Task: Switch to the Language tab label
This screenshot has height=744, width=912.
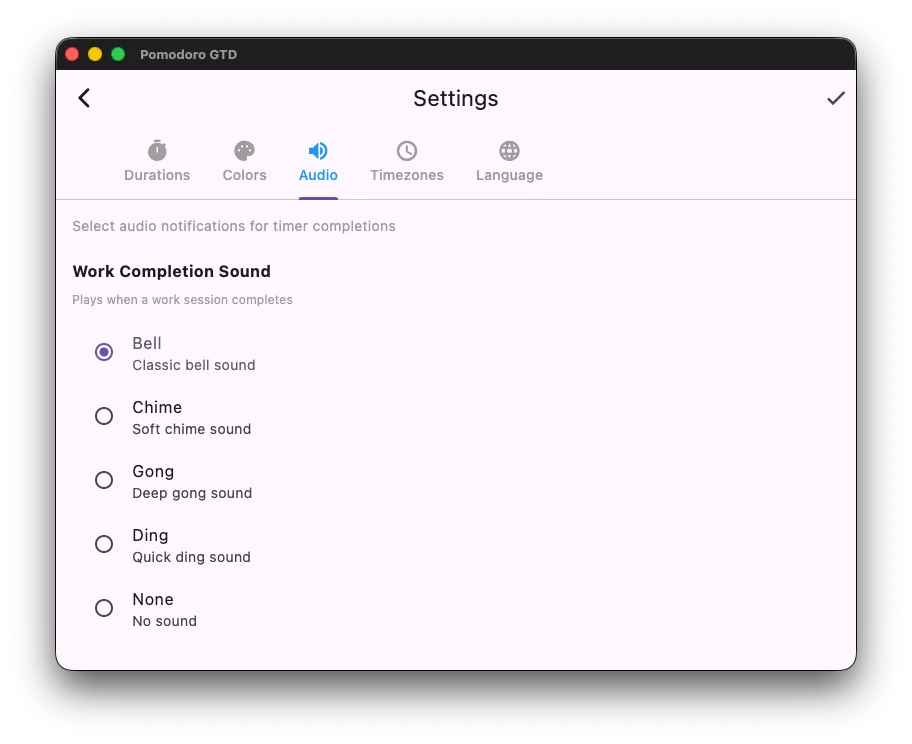Action: coord(509,176)
